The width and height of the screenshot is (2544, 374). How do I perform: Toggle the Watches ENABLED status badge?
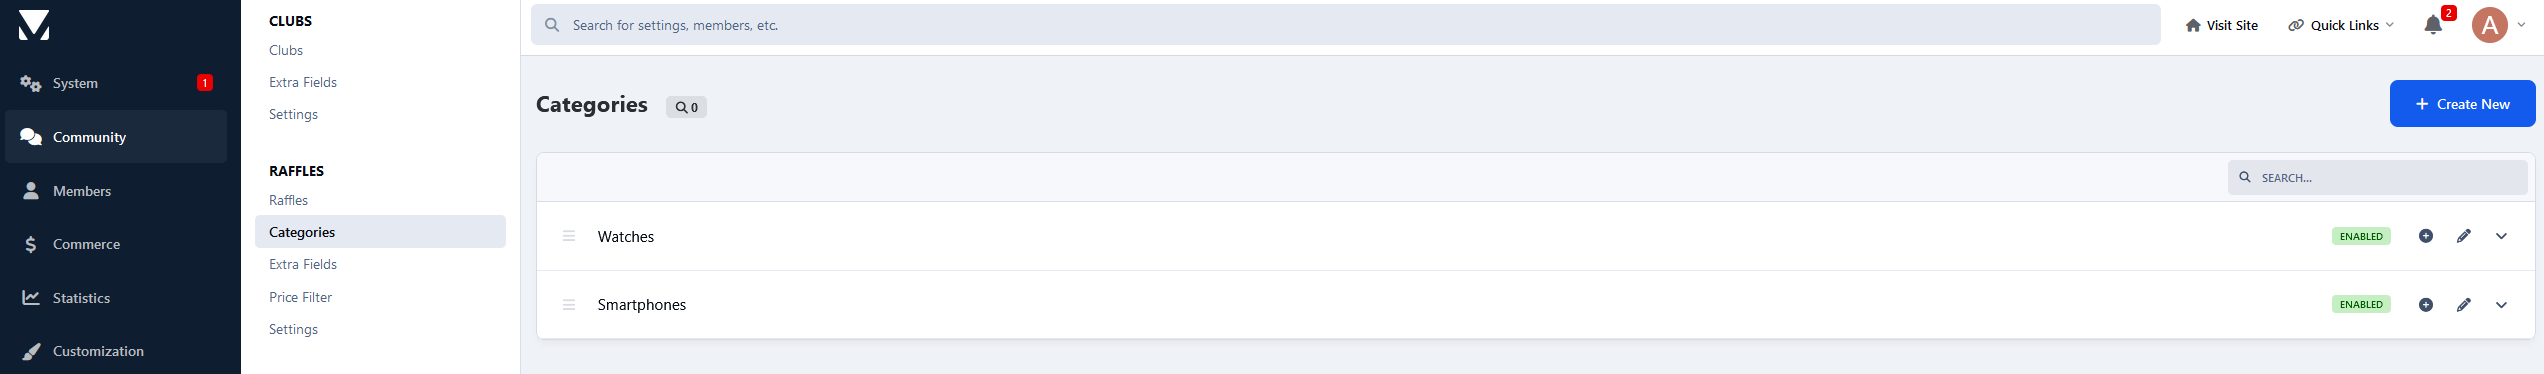click(x=2361, y=236)
